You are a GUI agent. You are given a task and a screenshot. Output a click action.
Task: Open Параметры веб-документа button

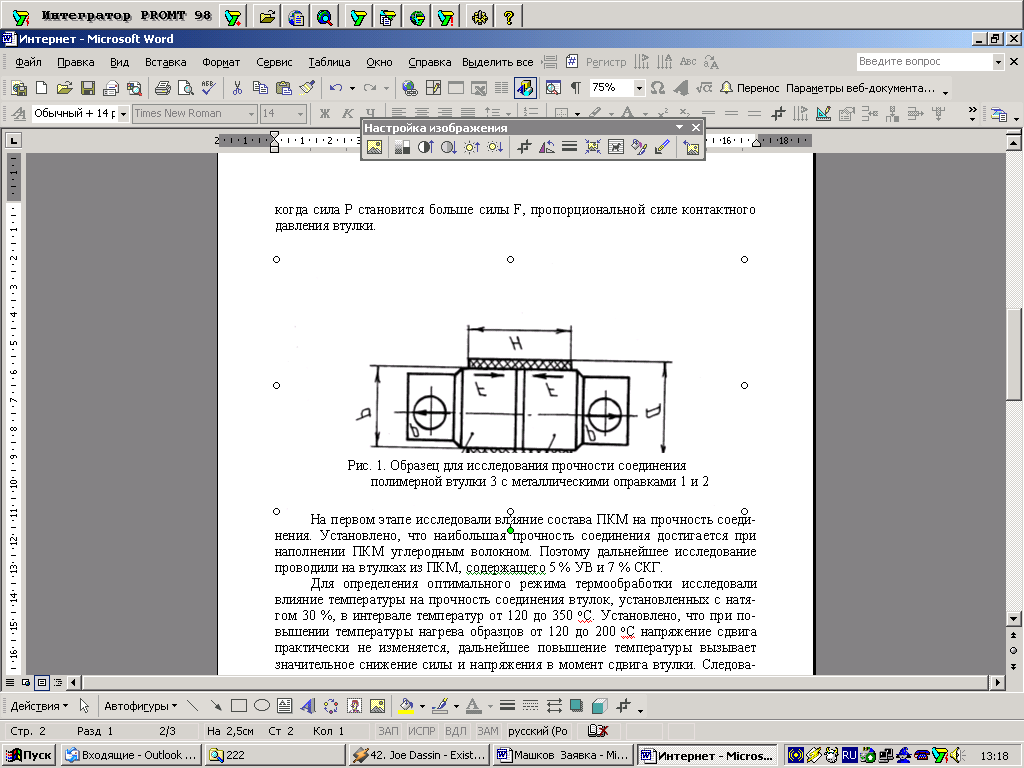[860, 88]
